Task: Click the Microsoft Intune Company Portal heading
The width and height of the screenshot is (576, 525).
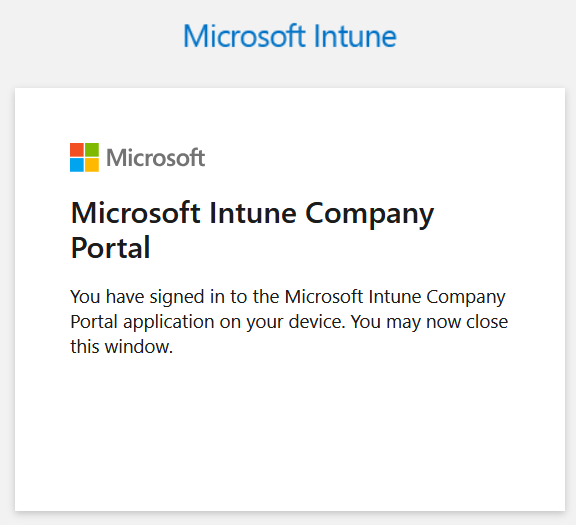Action: coord(252,230)
